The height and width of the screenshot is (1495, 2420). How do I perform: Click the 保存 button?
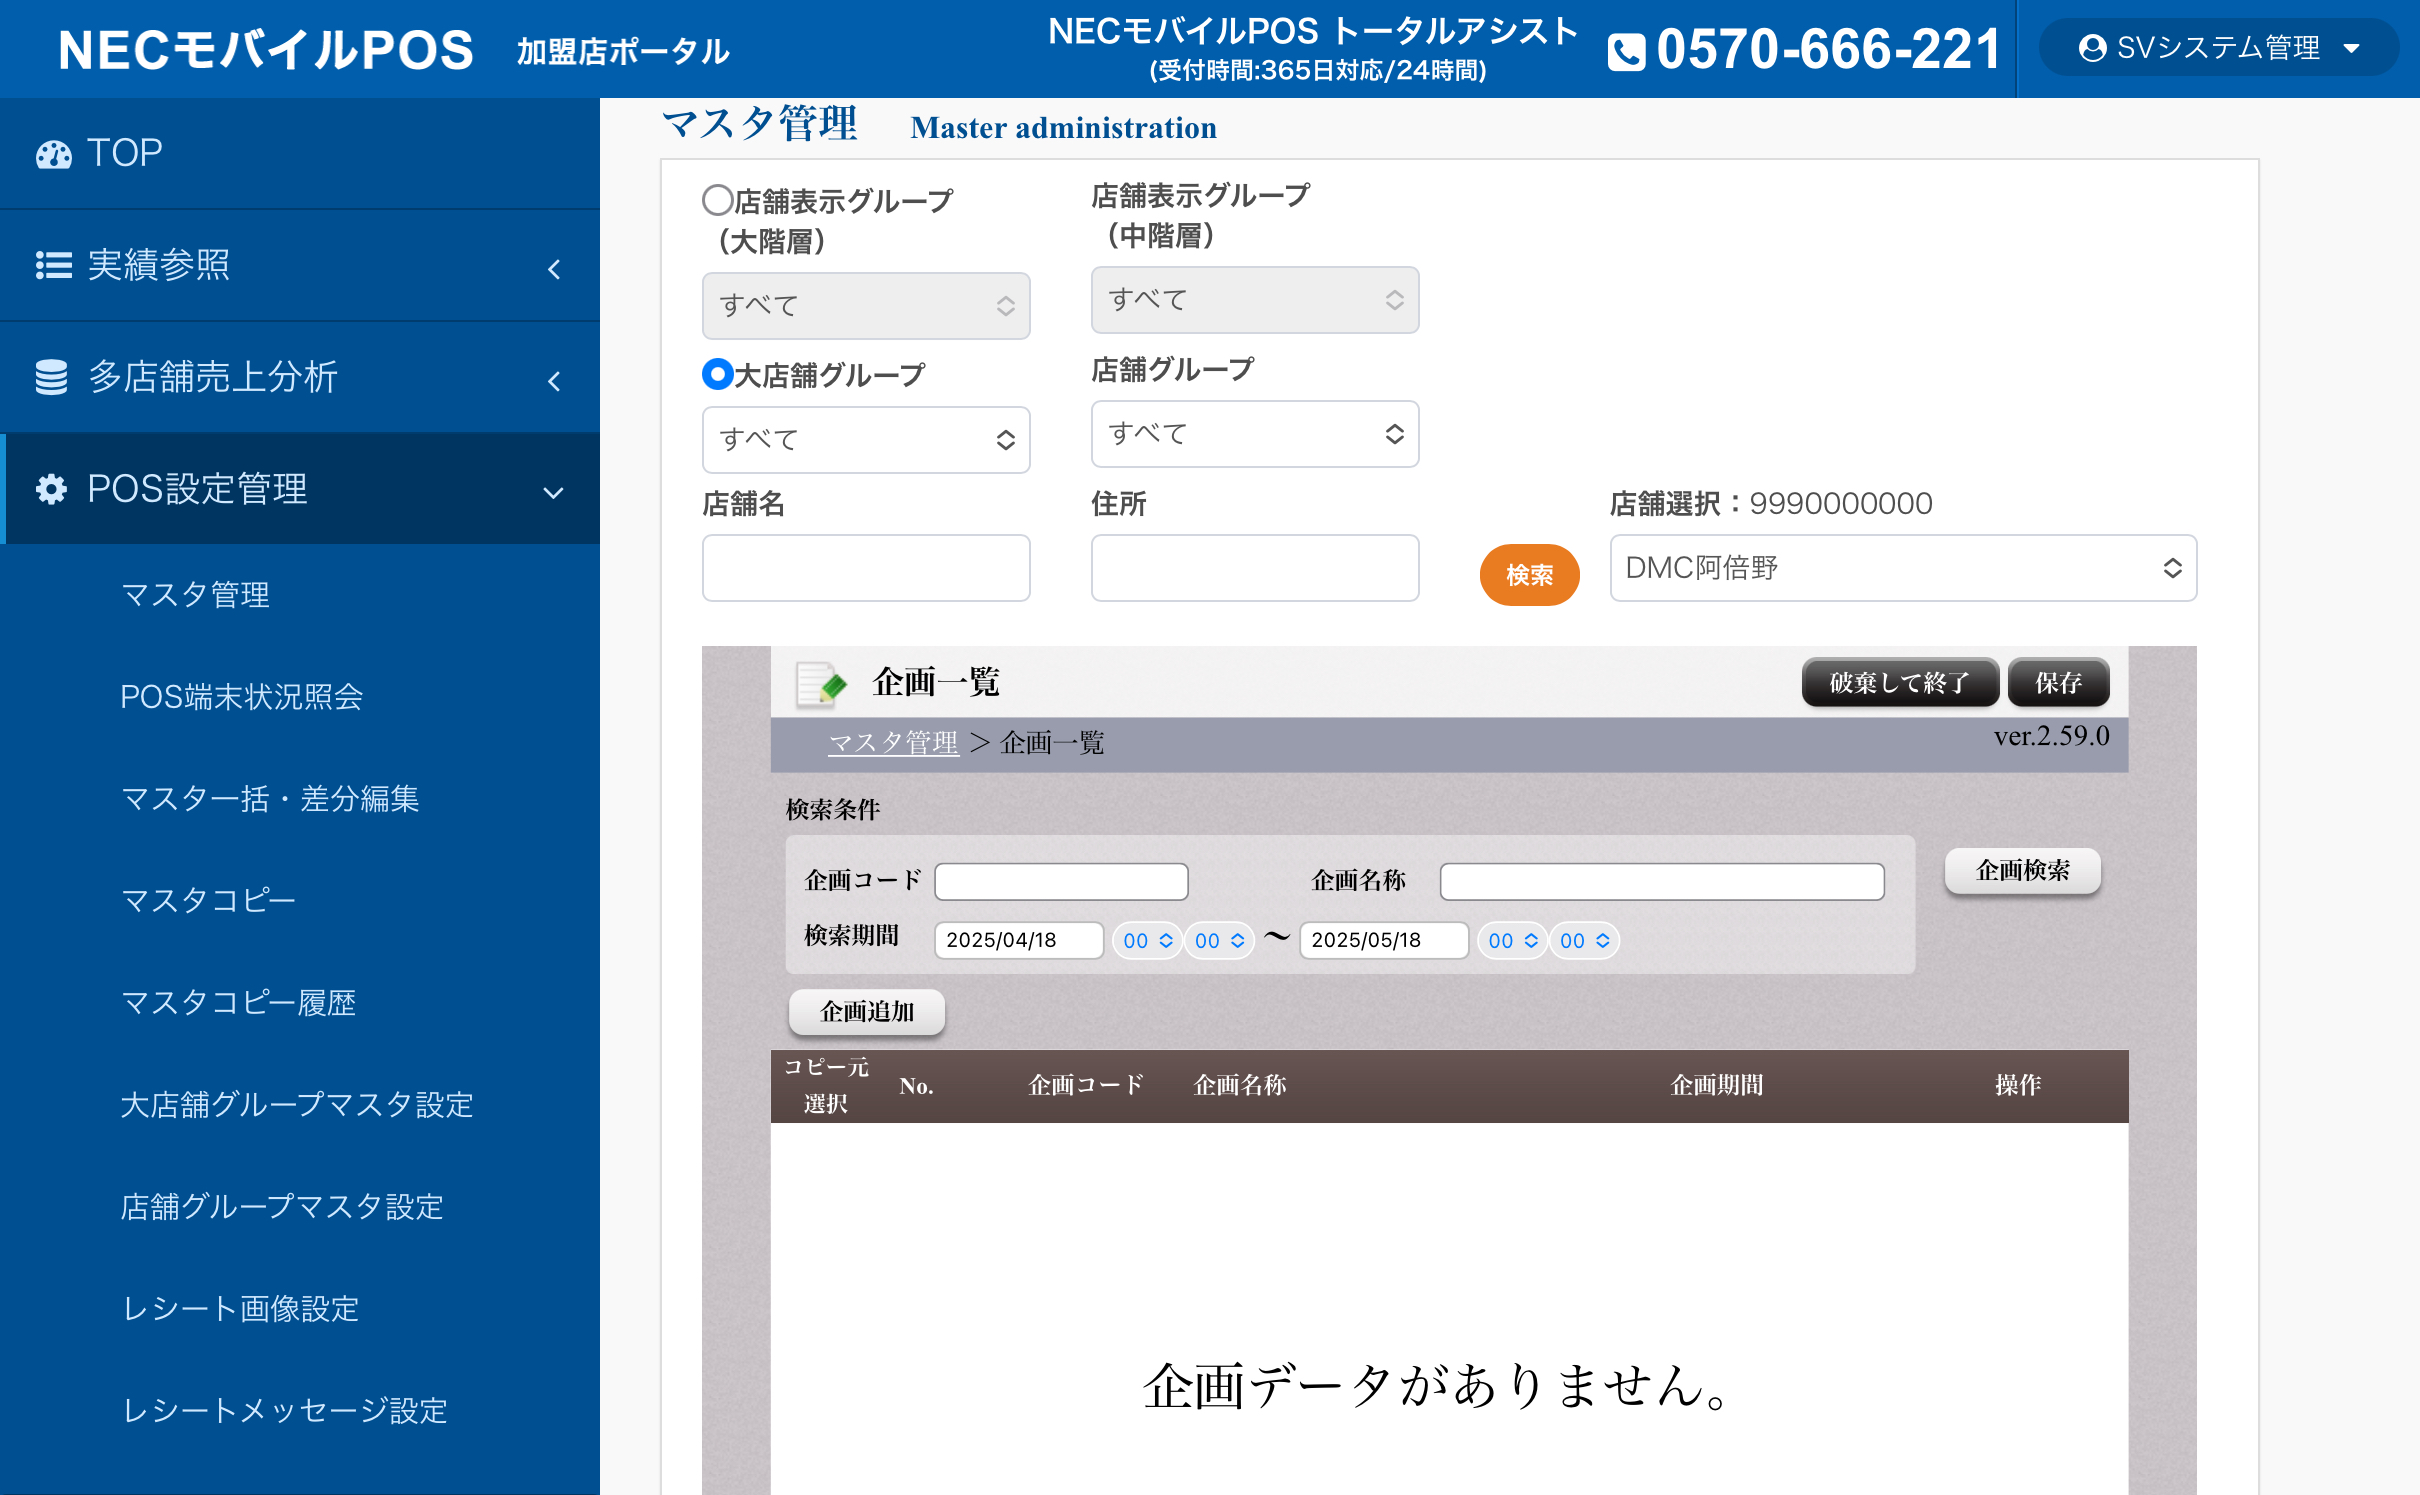[2058, 683]
